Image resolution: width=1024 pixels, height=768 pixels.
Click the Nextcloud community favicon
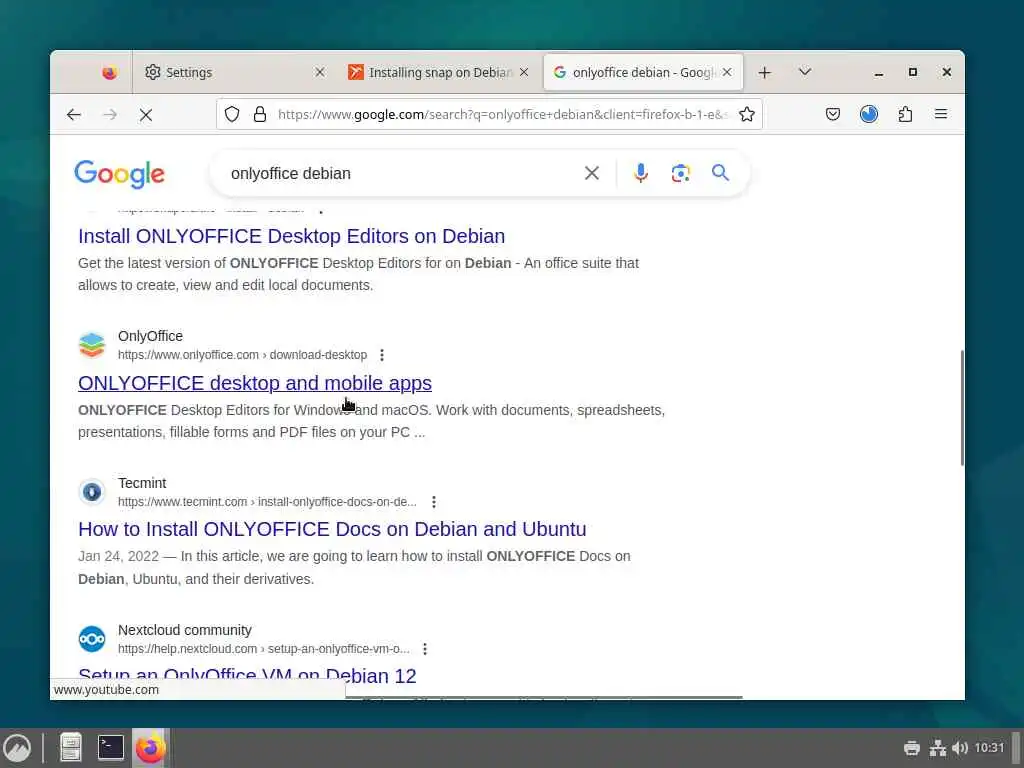(x=92, y=639)
